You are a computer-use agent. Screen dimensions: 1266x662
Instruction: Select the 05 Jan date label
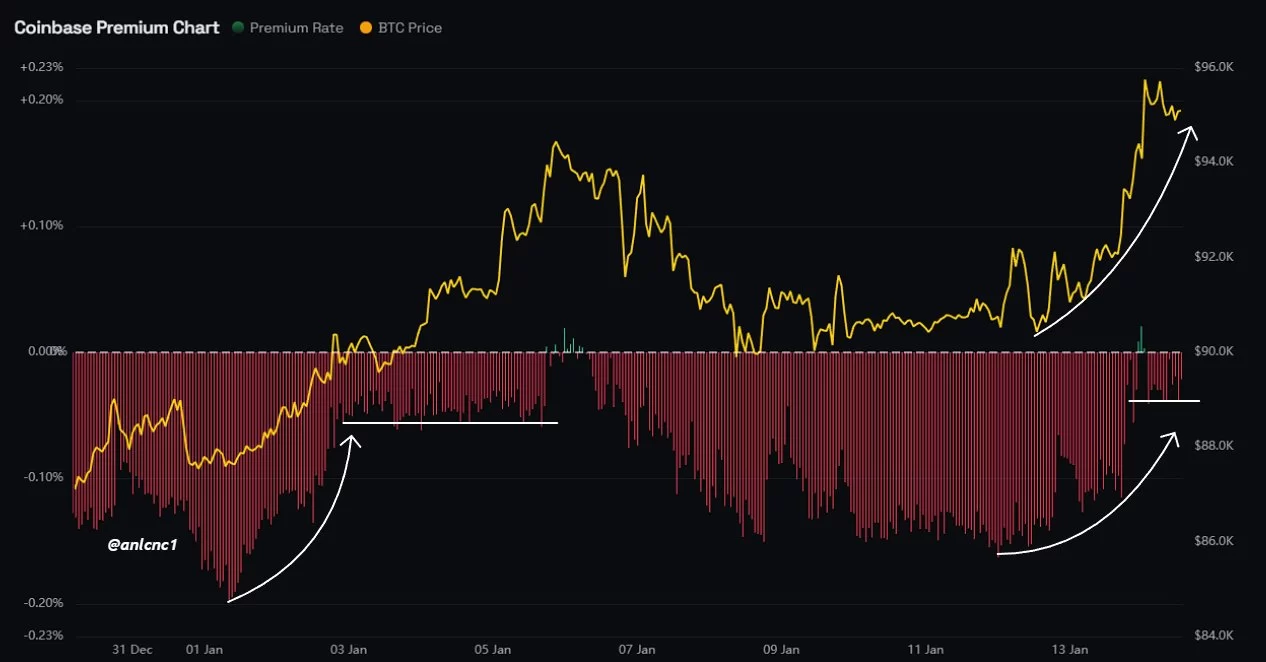[x=492, y=650]
